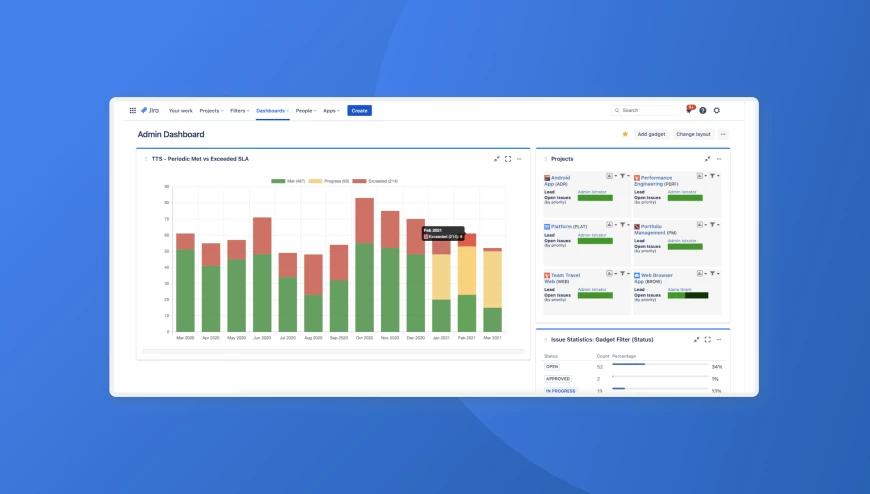Open filter dropdown for Portfolio Management project

[x=714, y=225]
